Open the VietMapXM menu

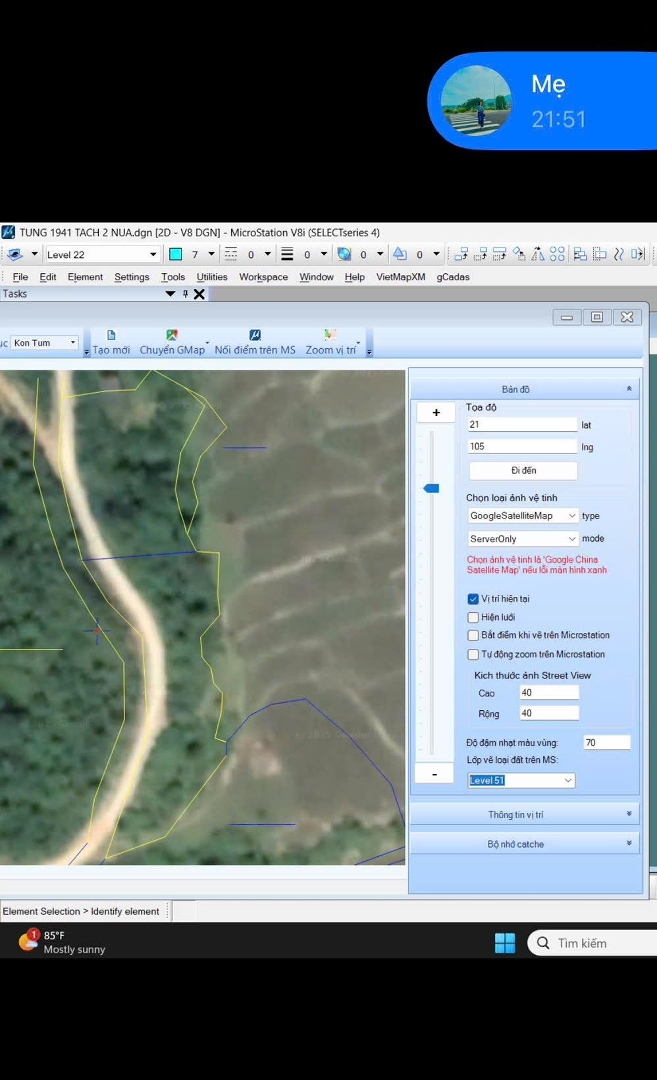click(400, 277)
